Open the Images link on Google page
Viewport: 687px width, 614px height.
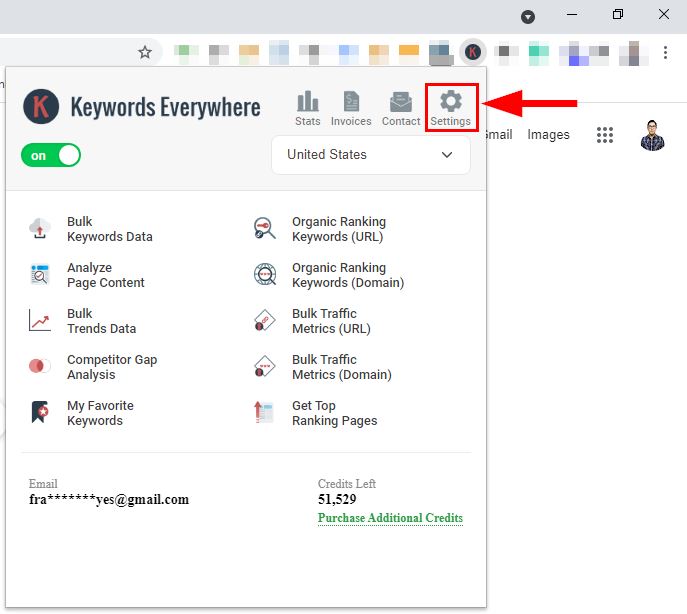[548, 135]
